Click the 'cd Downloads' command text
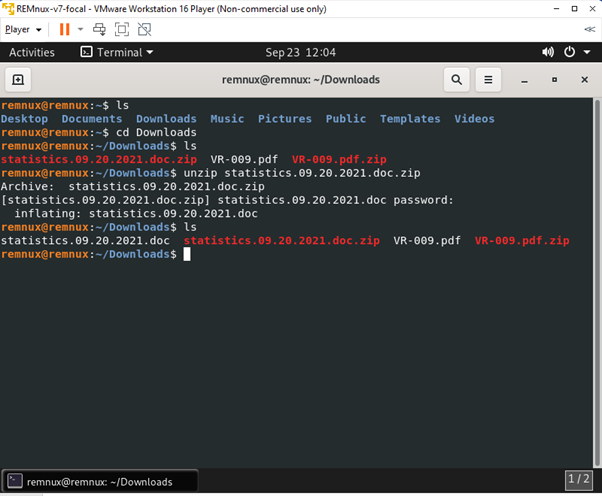The width and height of the screenshot is (602, 496). (x=156, y=132)
